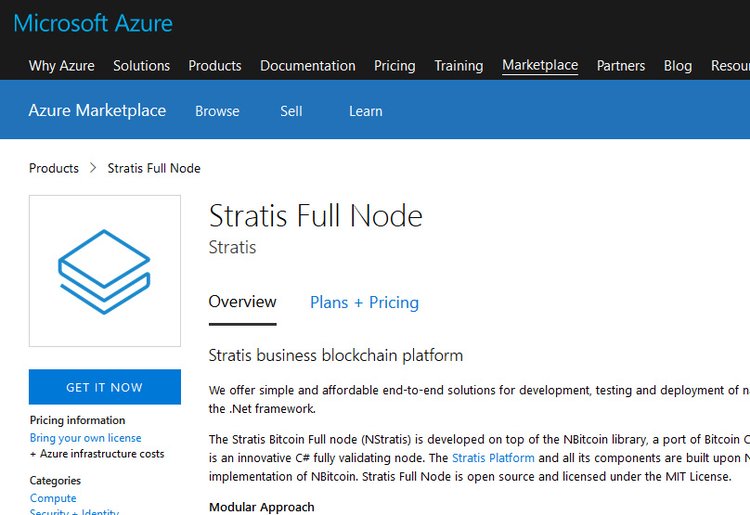Viewport: 750px width, 515px height.
Task: Switch to the Plans + Pricing tab
Action: pyautogui.click(x=364, y=302)
